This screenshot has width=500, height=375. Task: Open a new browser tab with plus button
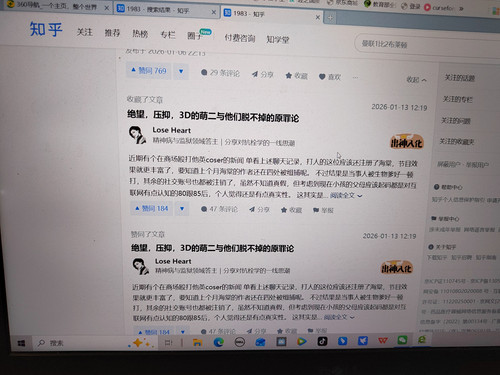[330, 18]
